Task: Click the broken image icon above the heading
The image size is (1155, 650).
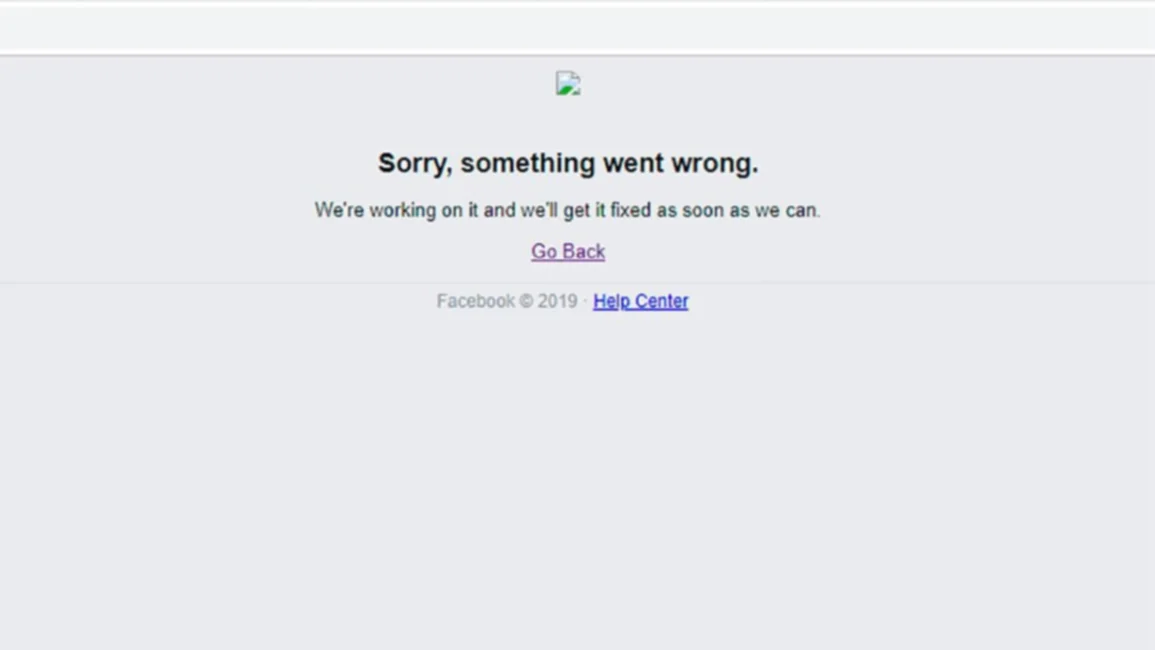Action: tap(568, 83)
